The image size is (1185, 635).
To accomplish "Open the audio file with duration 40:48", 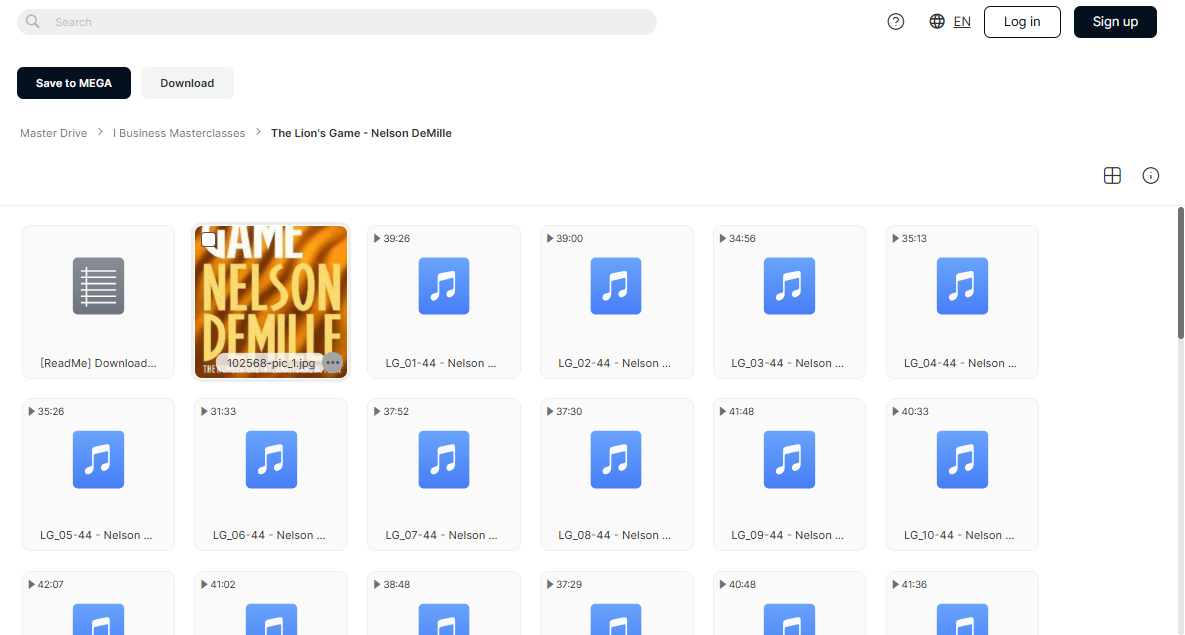I will point(789,603).
